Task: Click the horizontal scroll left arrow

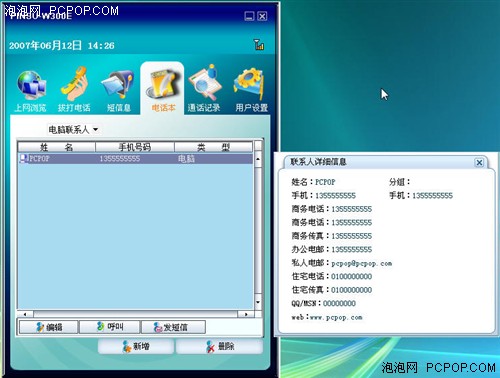Action: (26, 314)
